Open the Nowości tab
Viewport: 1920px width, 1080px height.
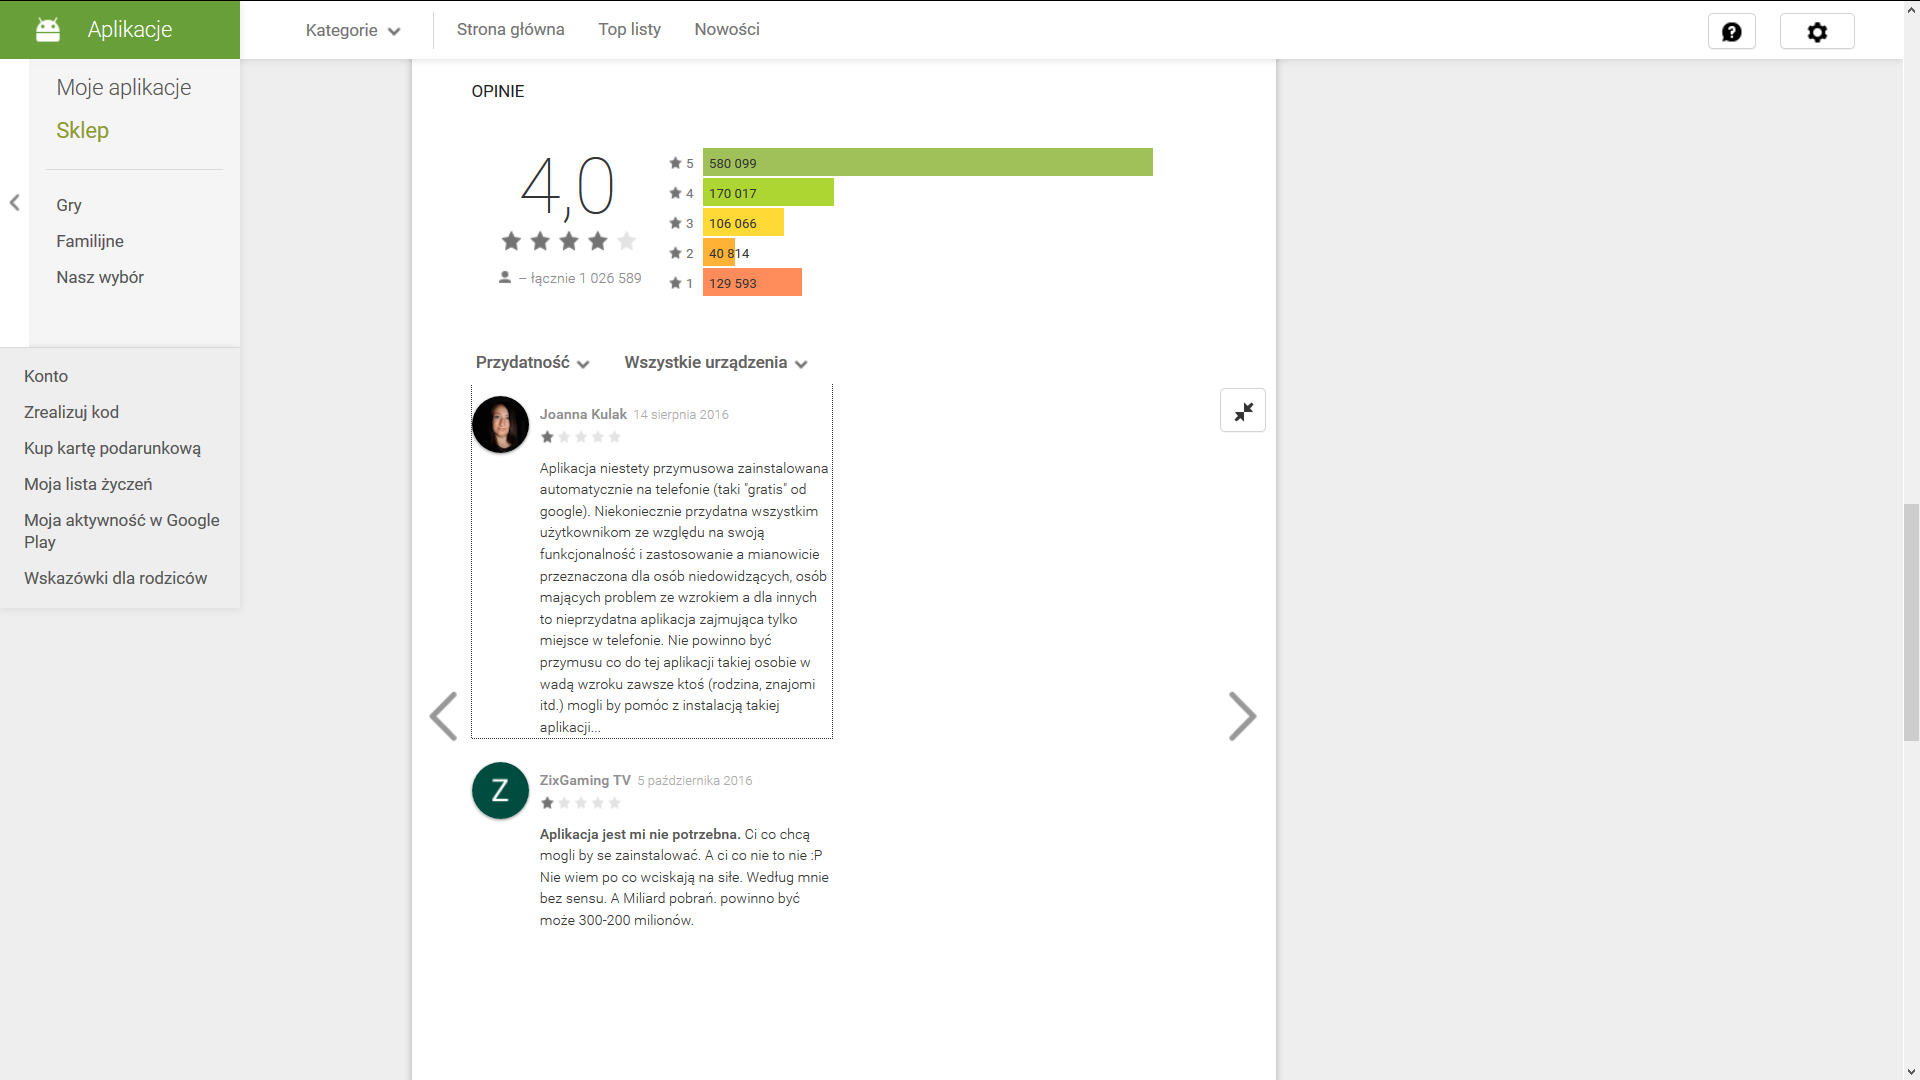pyautogui.click(x=727, y=30)
